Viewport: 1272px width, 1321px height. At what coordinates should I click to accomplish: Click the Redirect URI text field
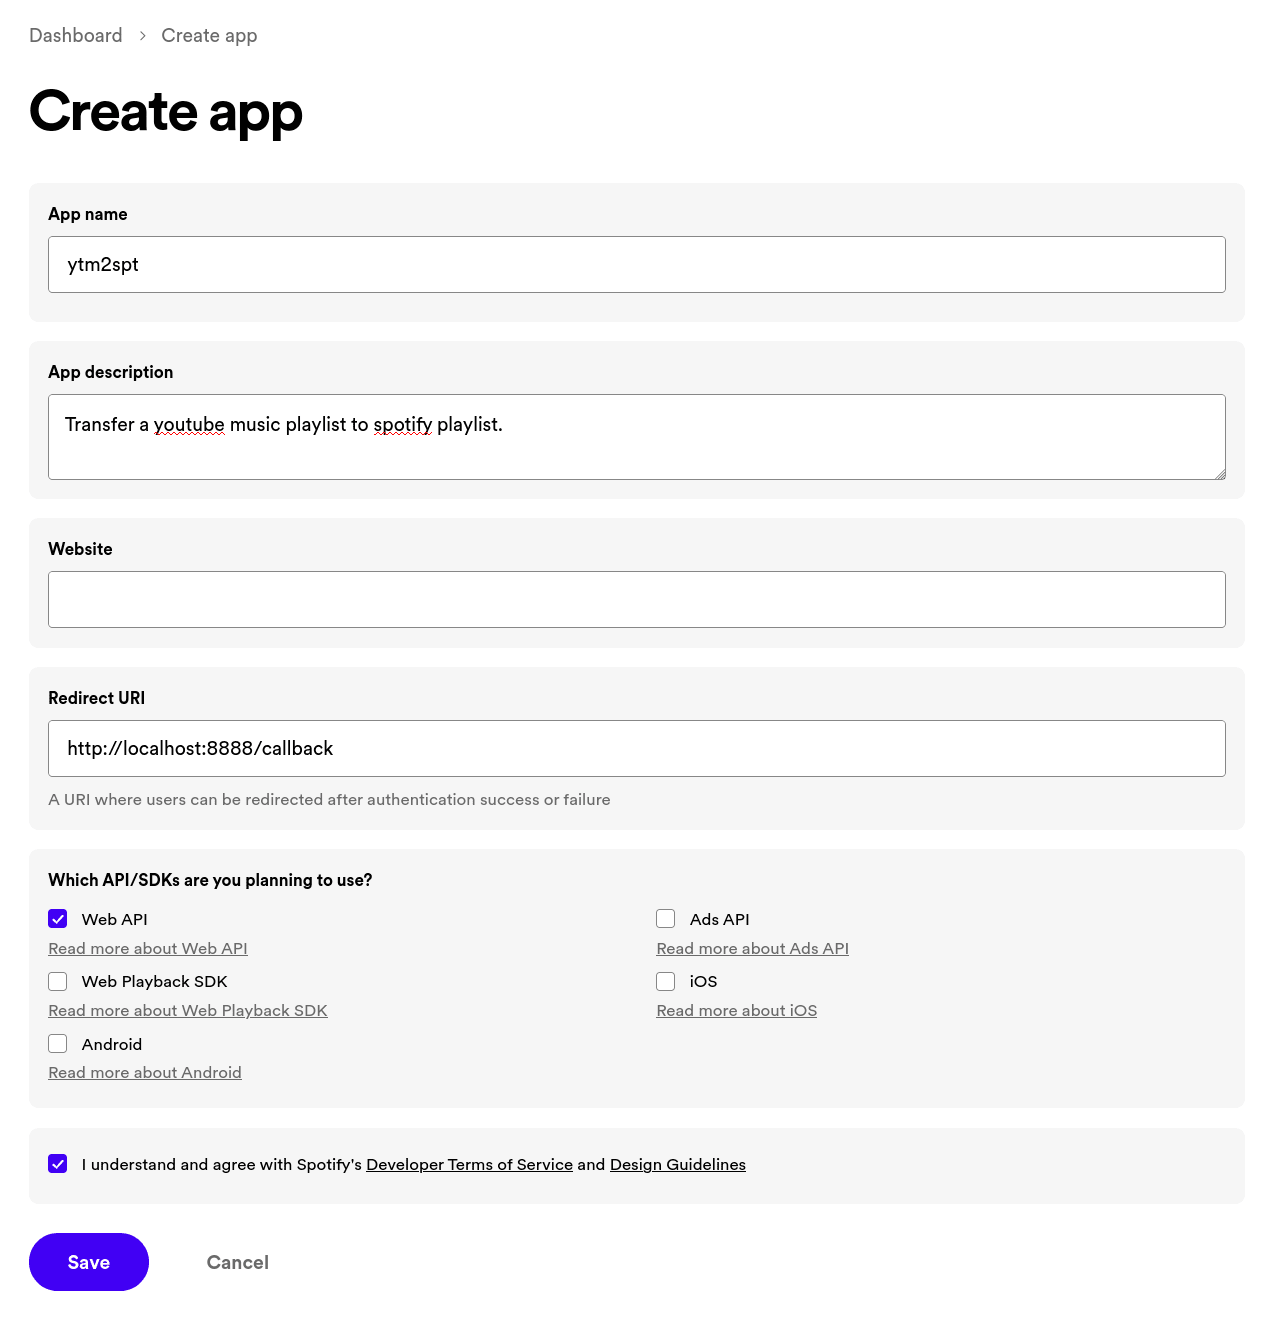(x=636, y=748)
